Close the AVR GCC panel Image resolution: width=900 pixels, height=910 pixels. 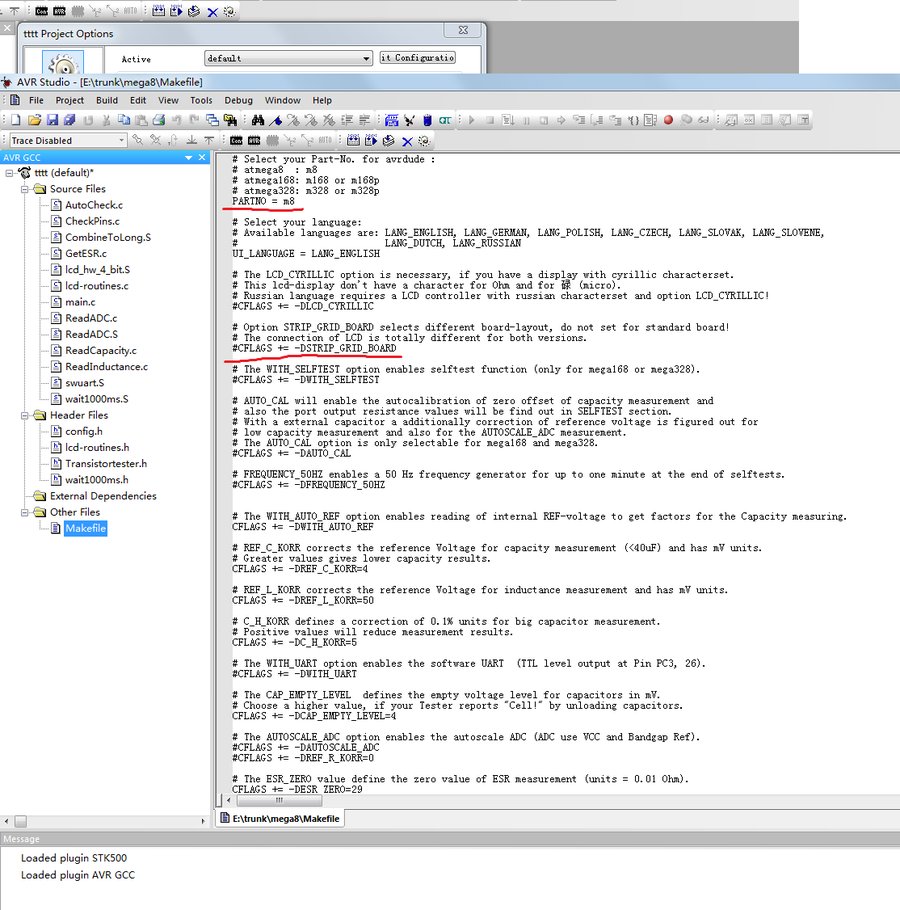(203, 157)
